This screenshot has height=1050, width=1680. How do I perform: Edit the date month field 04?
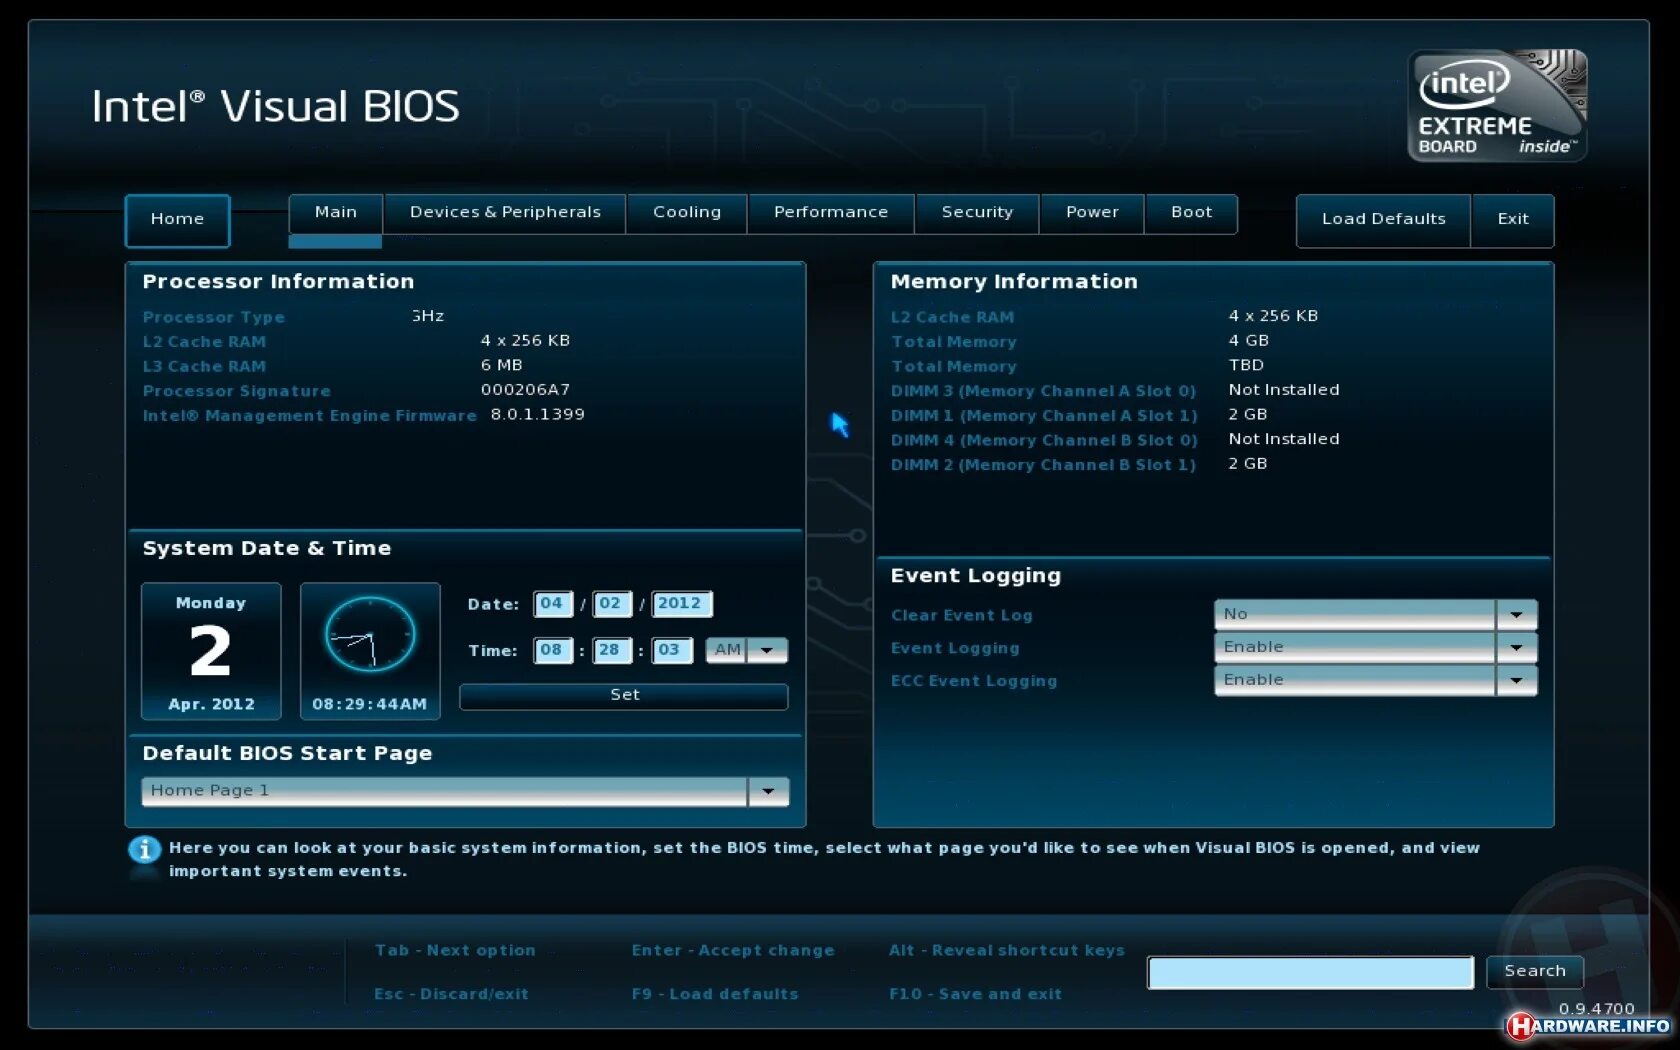point(552,604)
